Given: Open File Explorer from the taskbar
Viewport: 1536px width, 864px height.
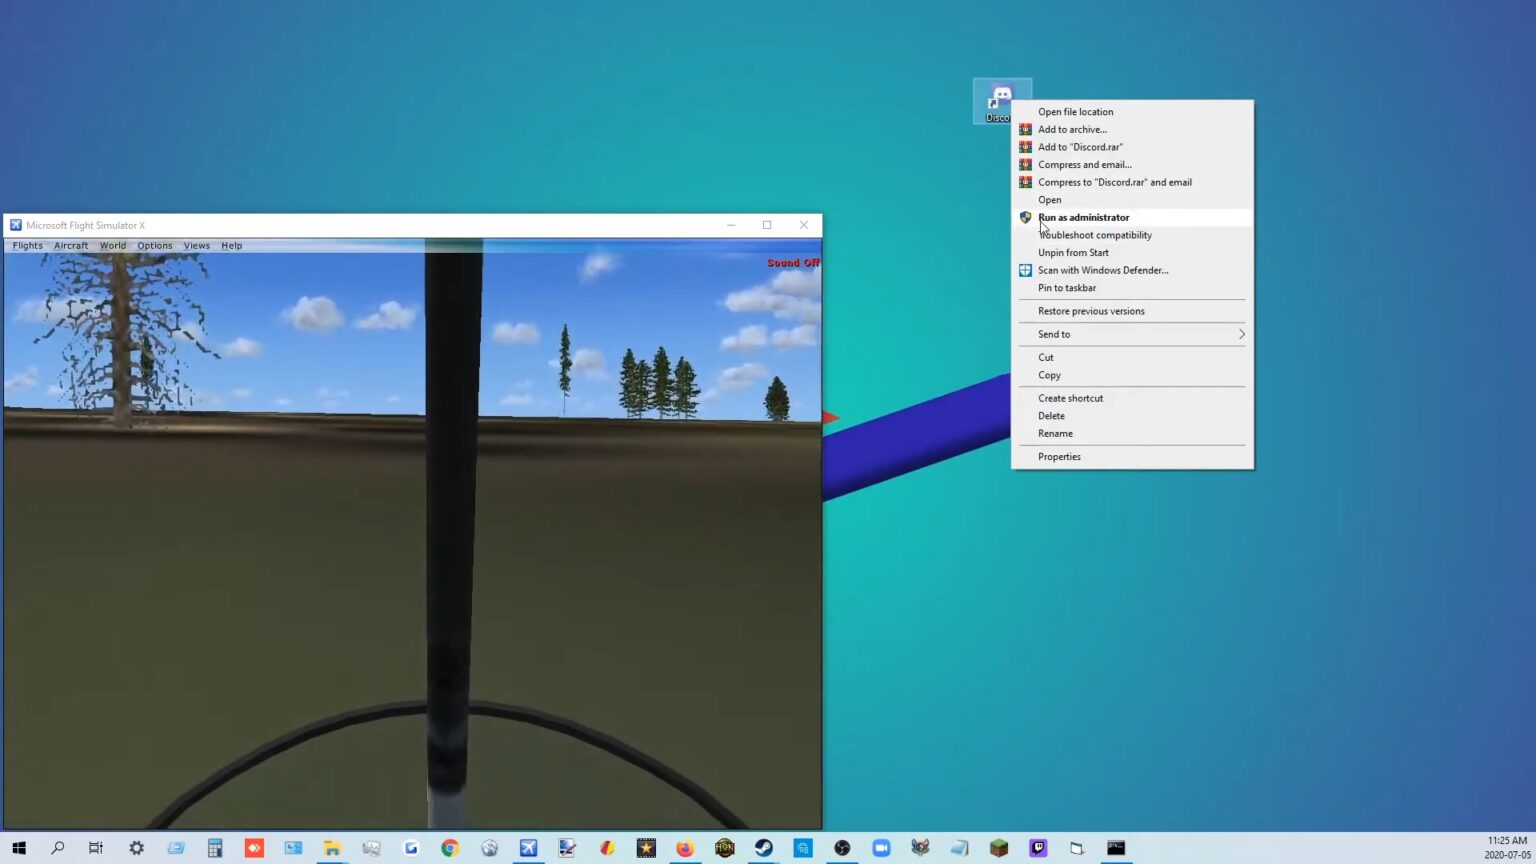Looking at the screenshot, I should pyautogui.click(x=332, y=848).
